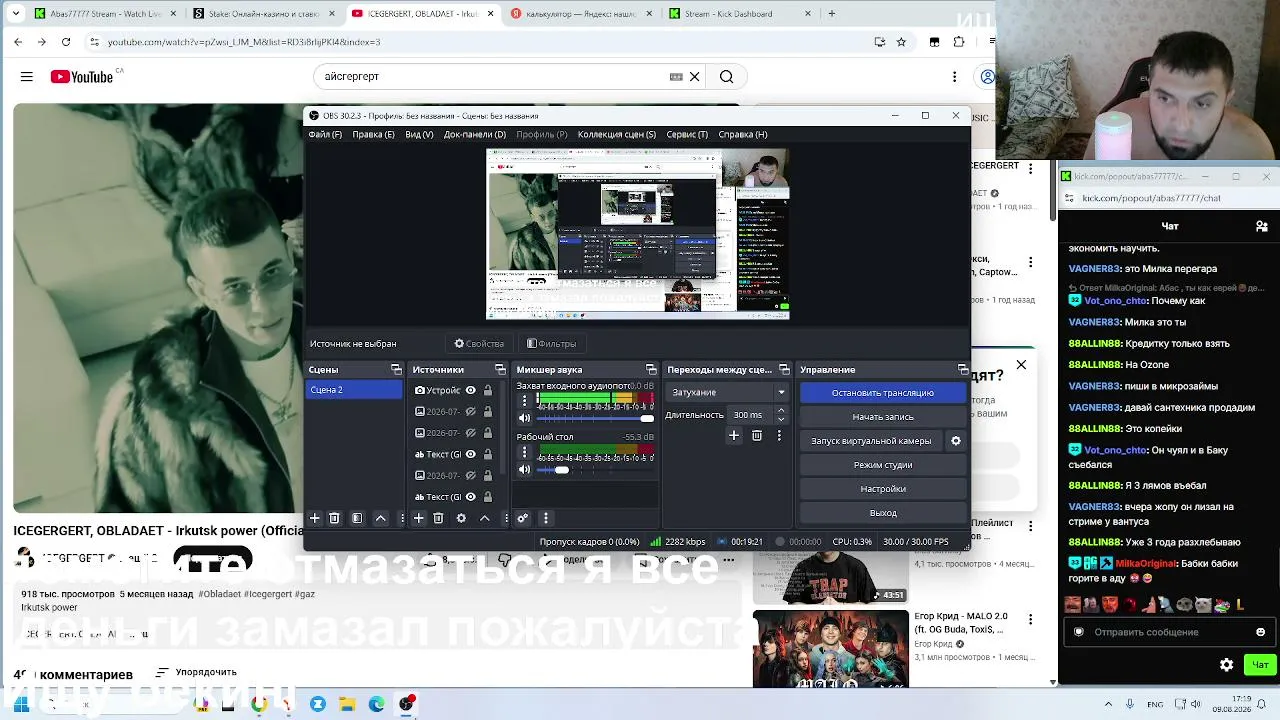Open Док-панели menu in OBS

tap(475, 134)
